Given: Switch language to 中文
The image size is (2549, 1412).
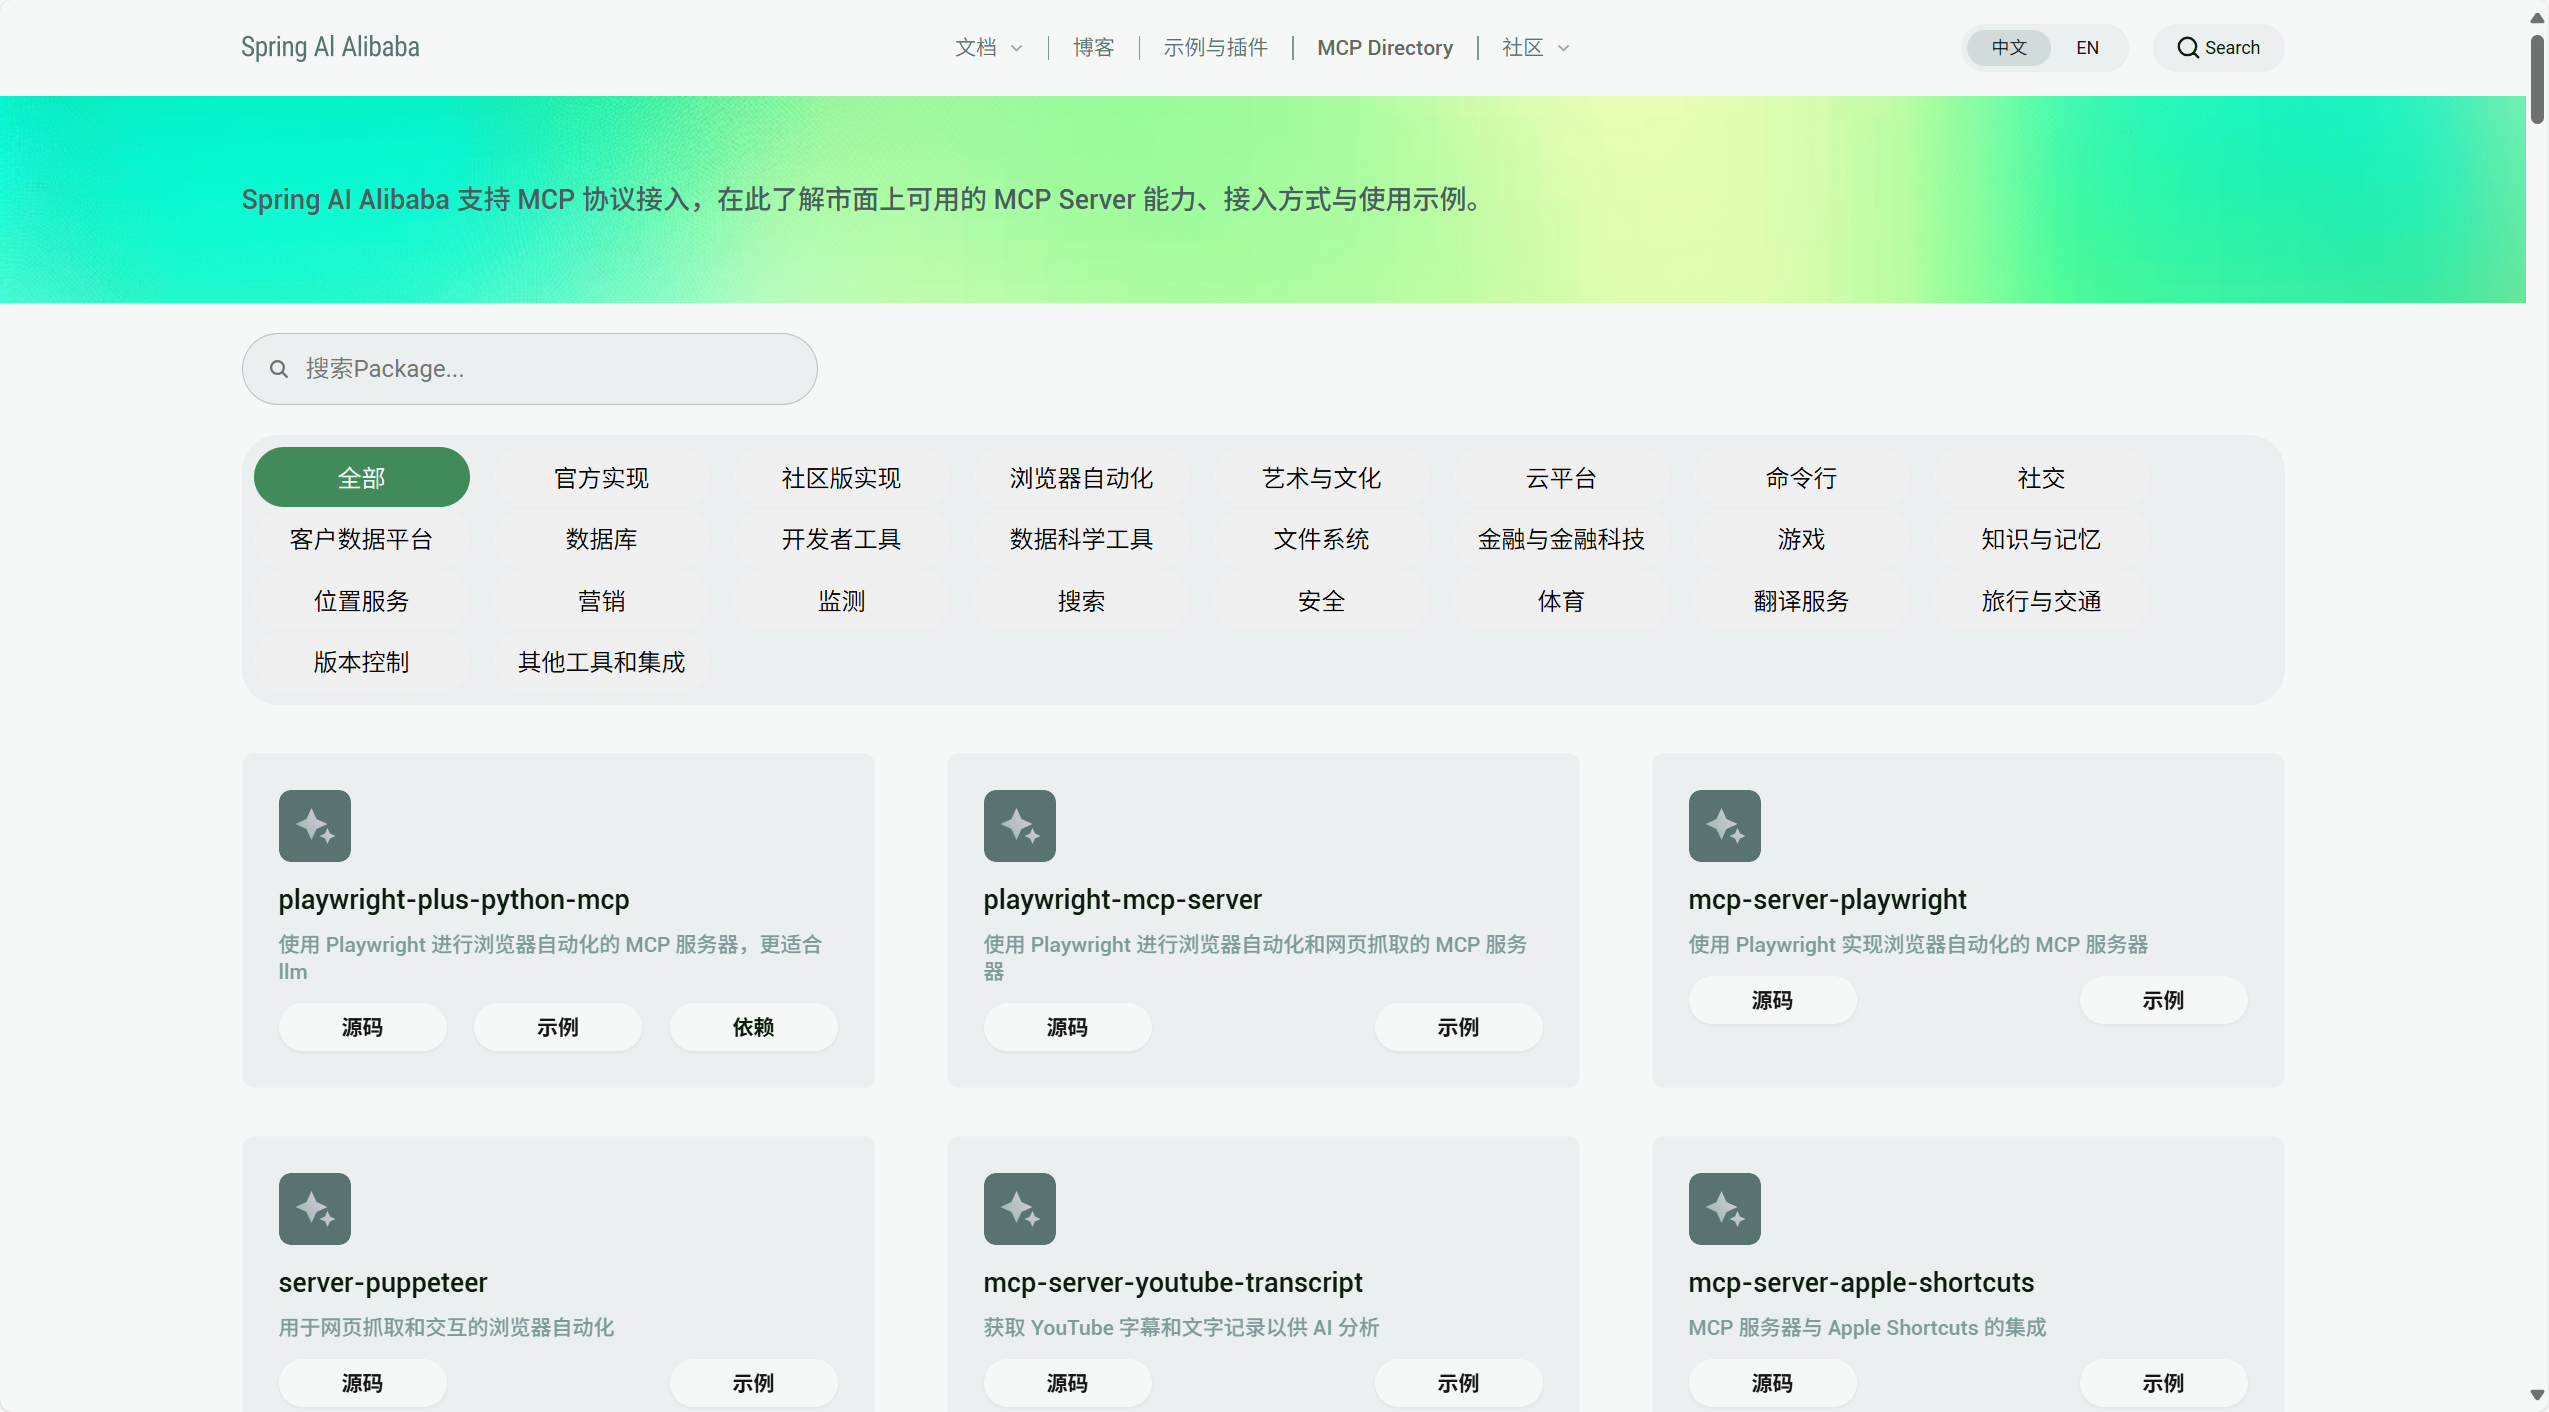Looking at the screenshot, I should (x=2009, y=48).
